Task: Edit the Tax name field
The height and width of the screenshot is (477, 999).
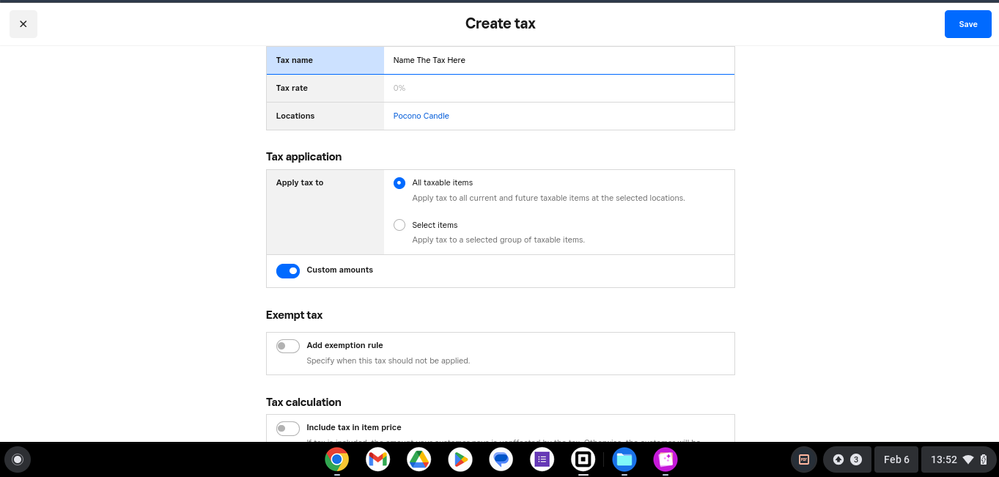Action: pyautogui.click(x=559, y=61)
